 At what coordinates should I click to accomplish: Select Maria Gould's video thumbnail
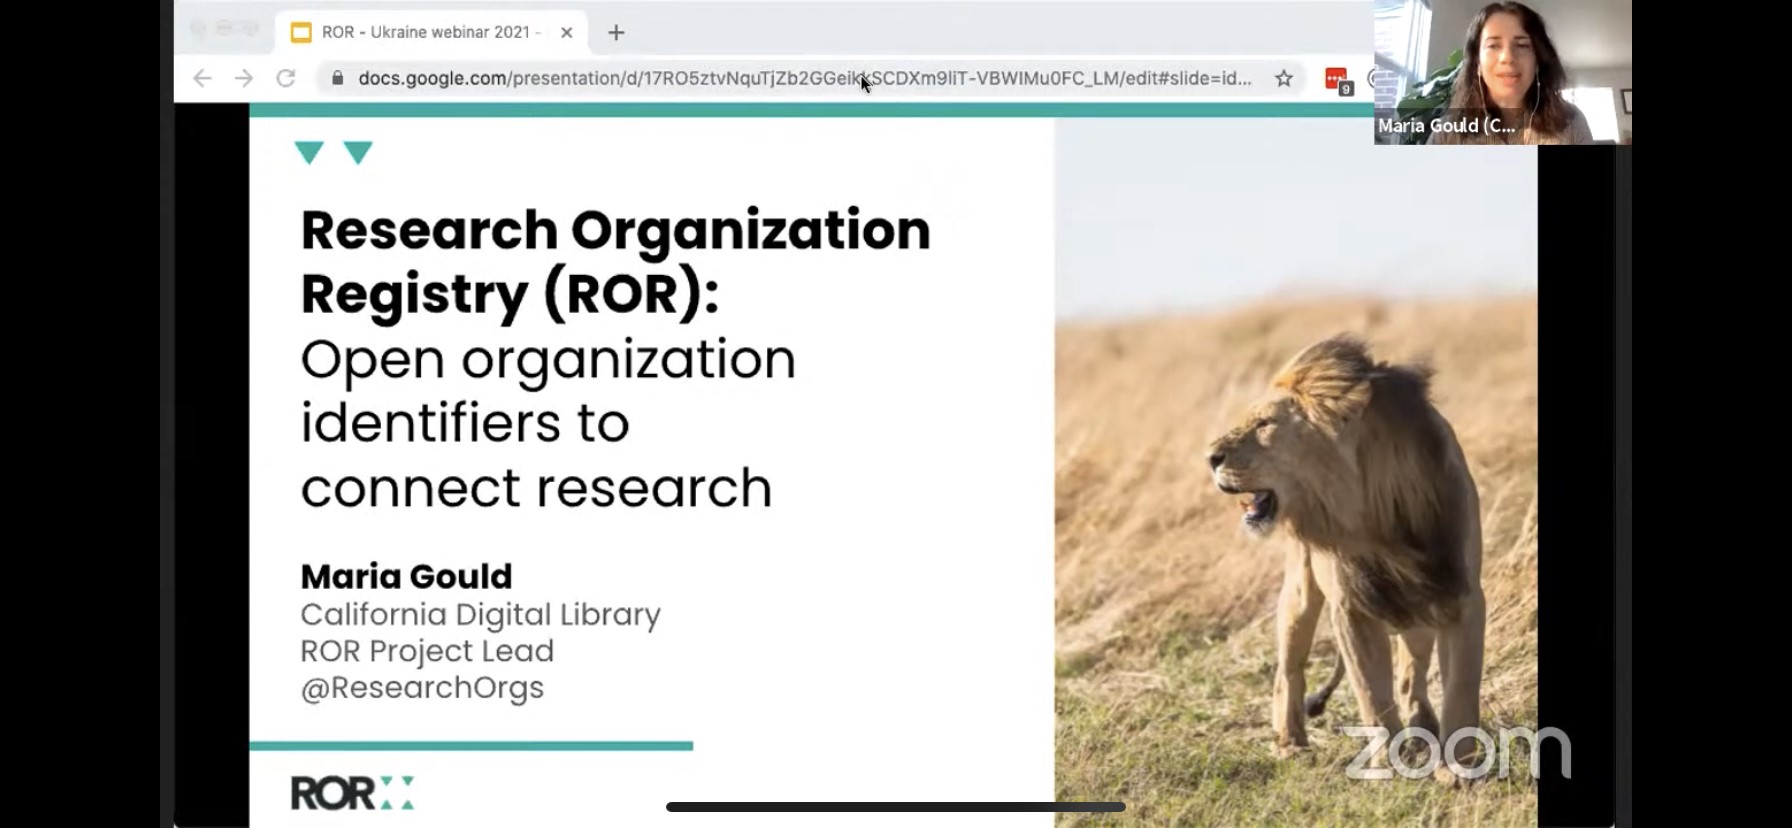1502,60
